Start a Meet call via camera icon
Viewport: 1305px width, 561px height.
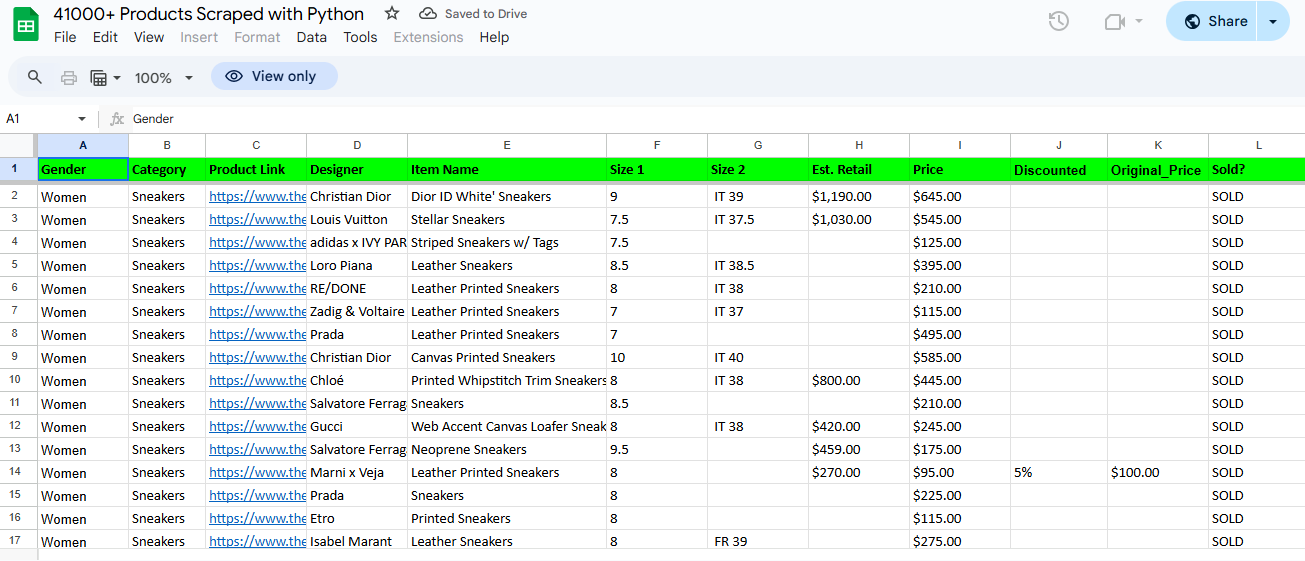click(1115, 21)
